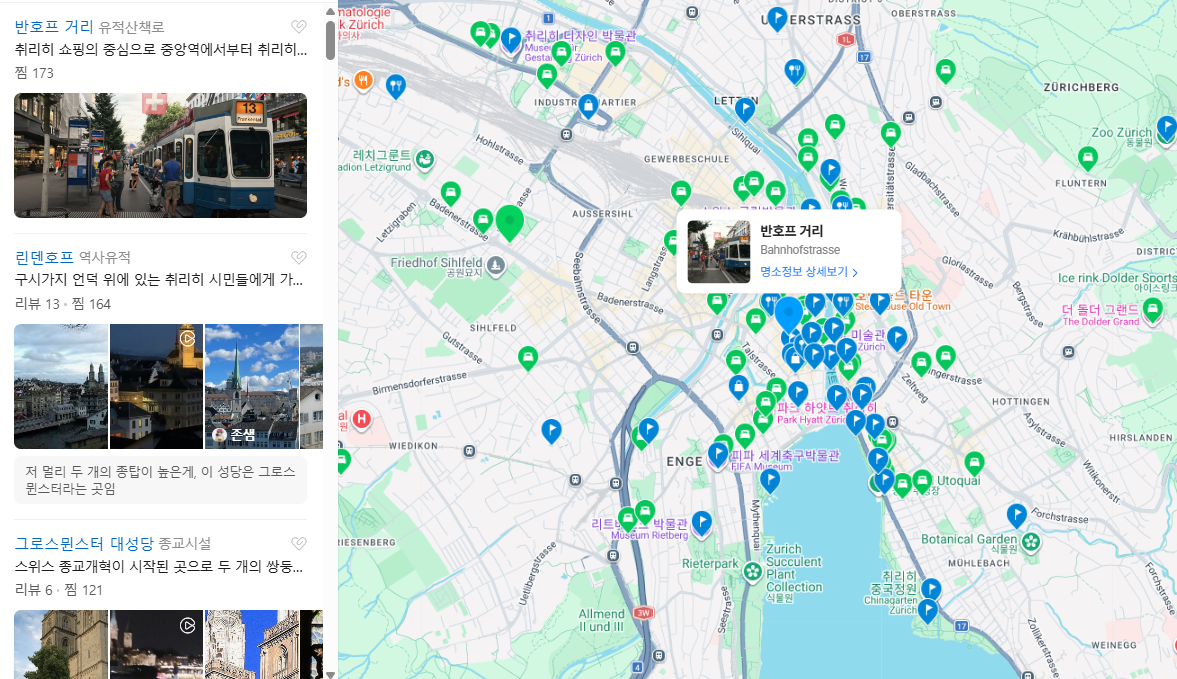Open the 그로스뮌스터 대성당 title link
This screenshot has height=679, width=1177.
point(84,543)
